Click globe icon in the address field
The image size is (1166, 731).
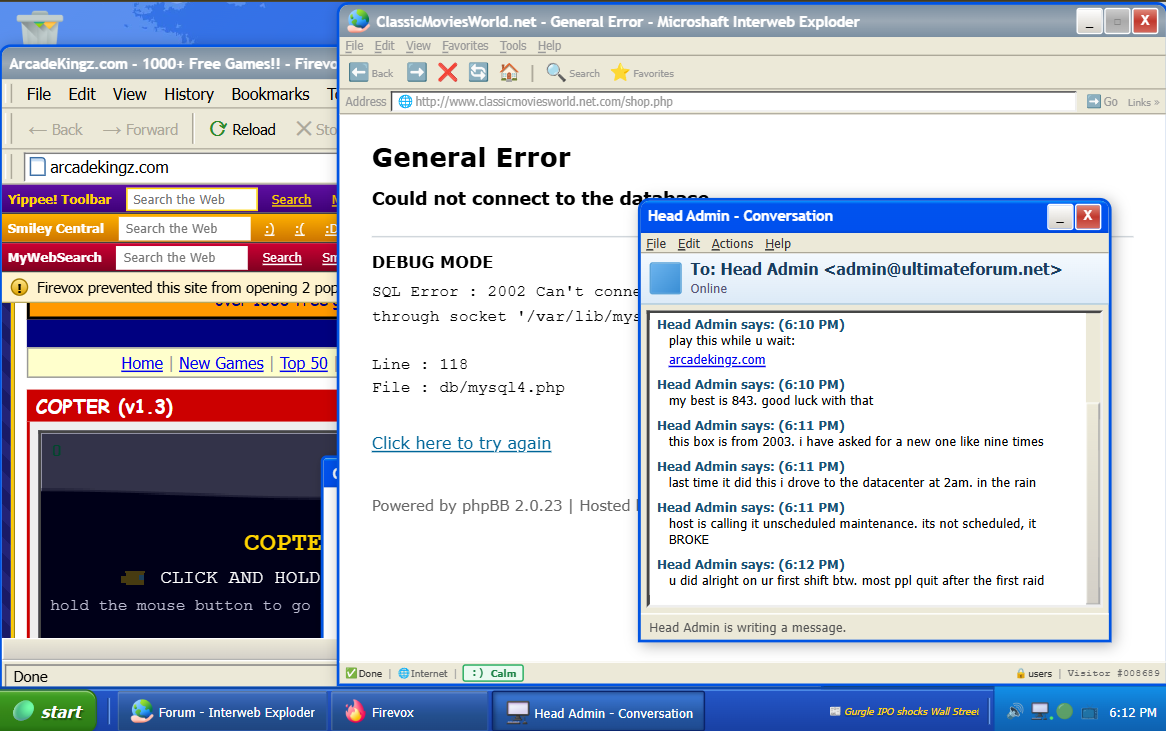405,101
